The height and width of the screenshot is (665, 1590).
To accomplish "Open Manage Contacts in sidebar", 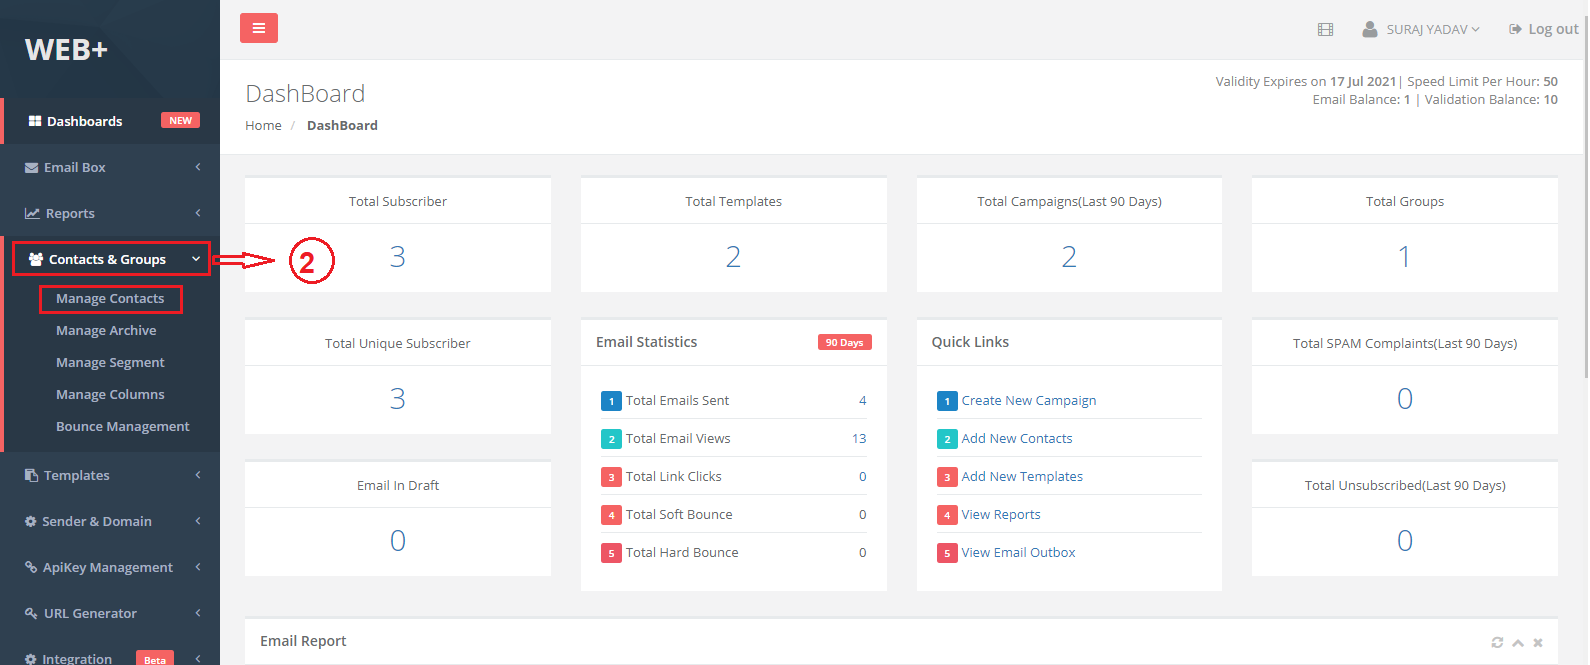I will tap(110, 299).
